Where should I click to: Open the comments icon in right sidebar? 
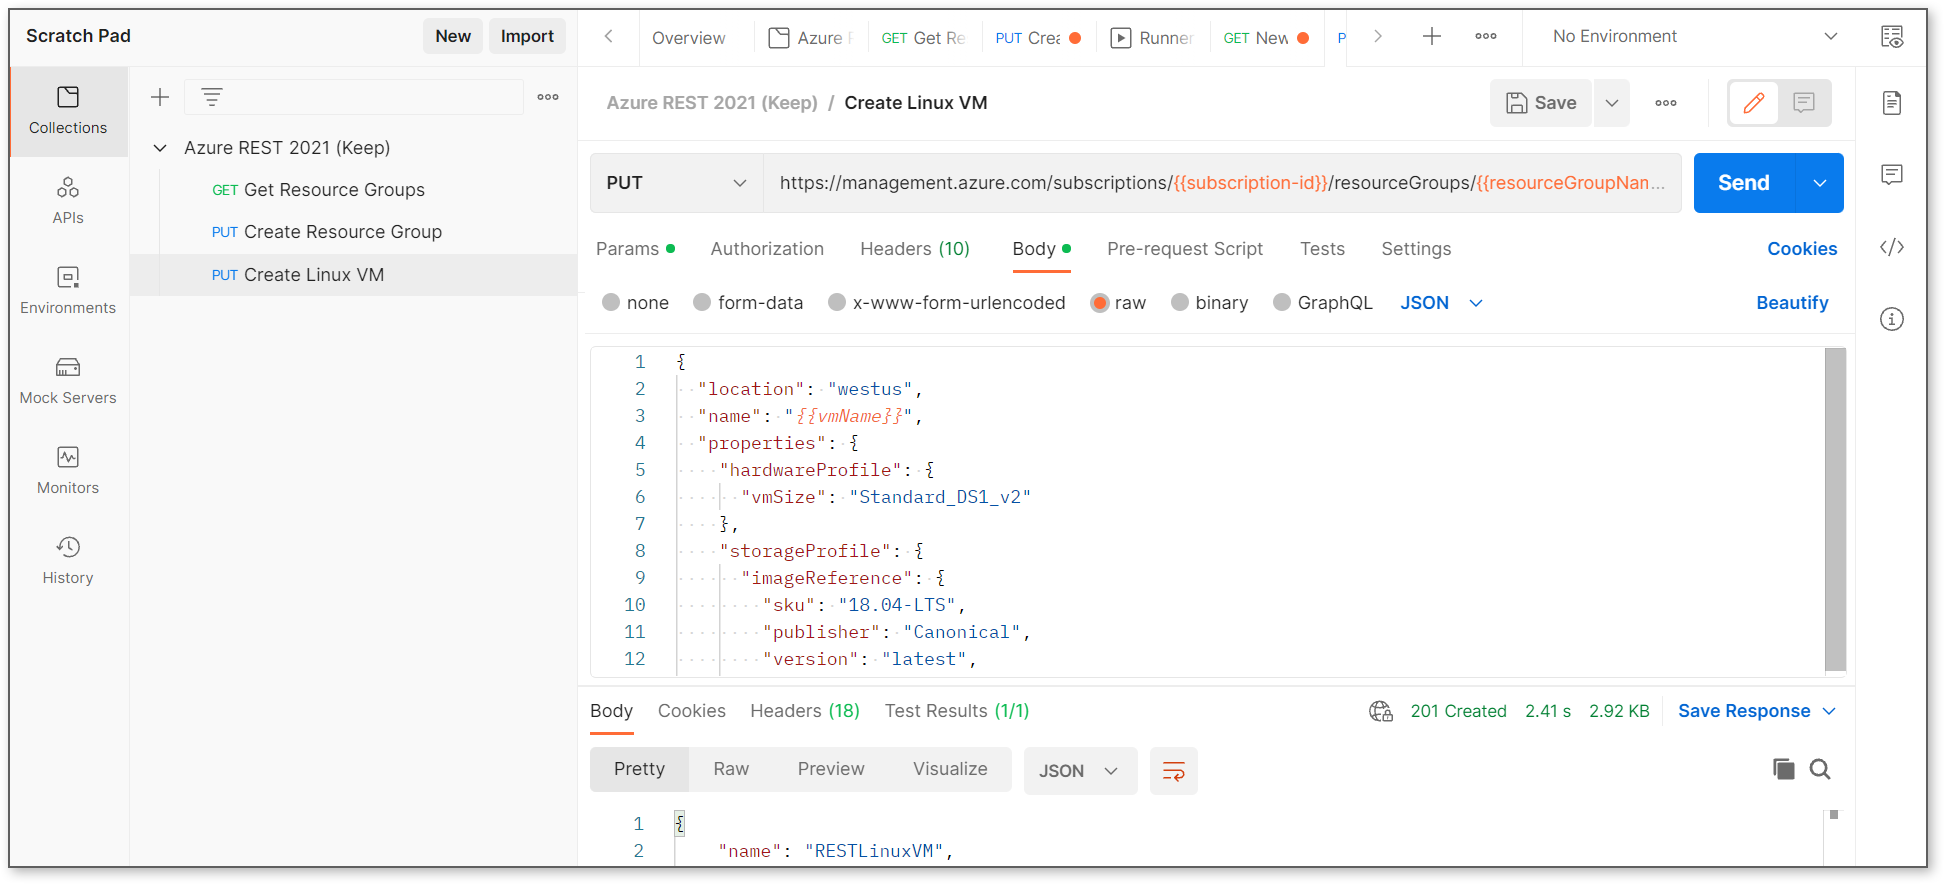(1892, 175)
